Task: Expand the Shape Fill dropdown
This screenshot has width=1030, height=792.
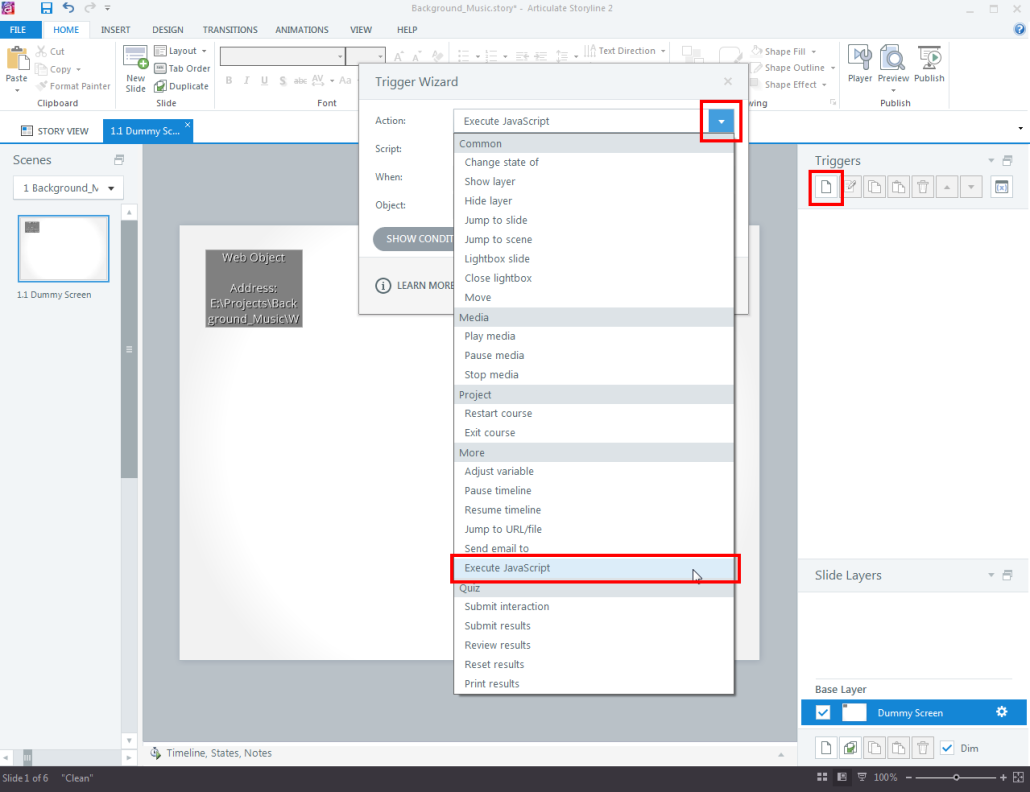Action: tap(784, 50)
